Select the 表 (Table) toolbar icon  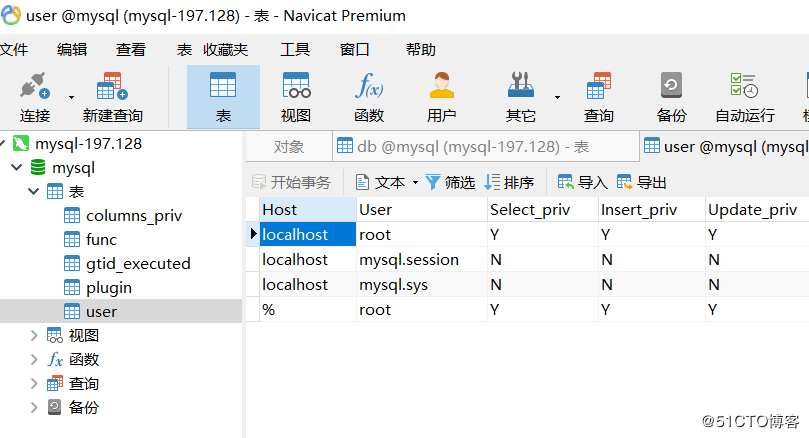[223, 97]
